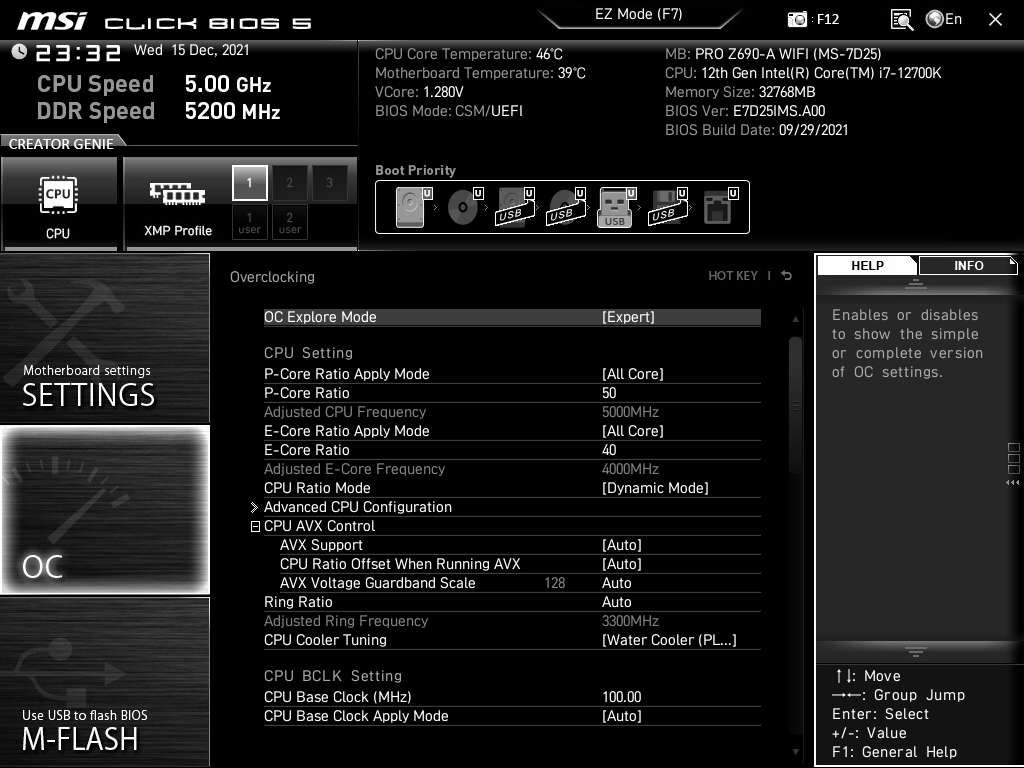This screenshot has height=768, width=1024.
Task: Click the back arrow beside HOT KEY
Action: tap(787, 276)
